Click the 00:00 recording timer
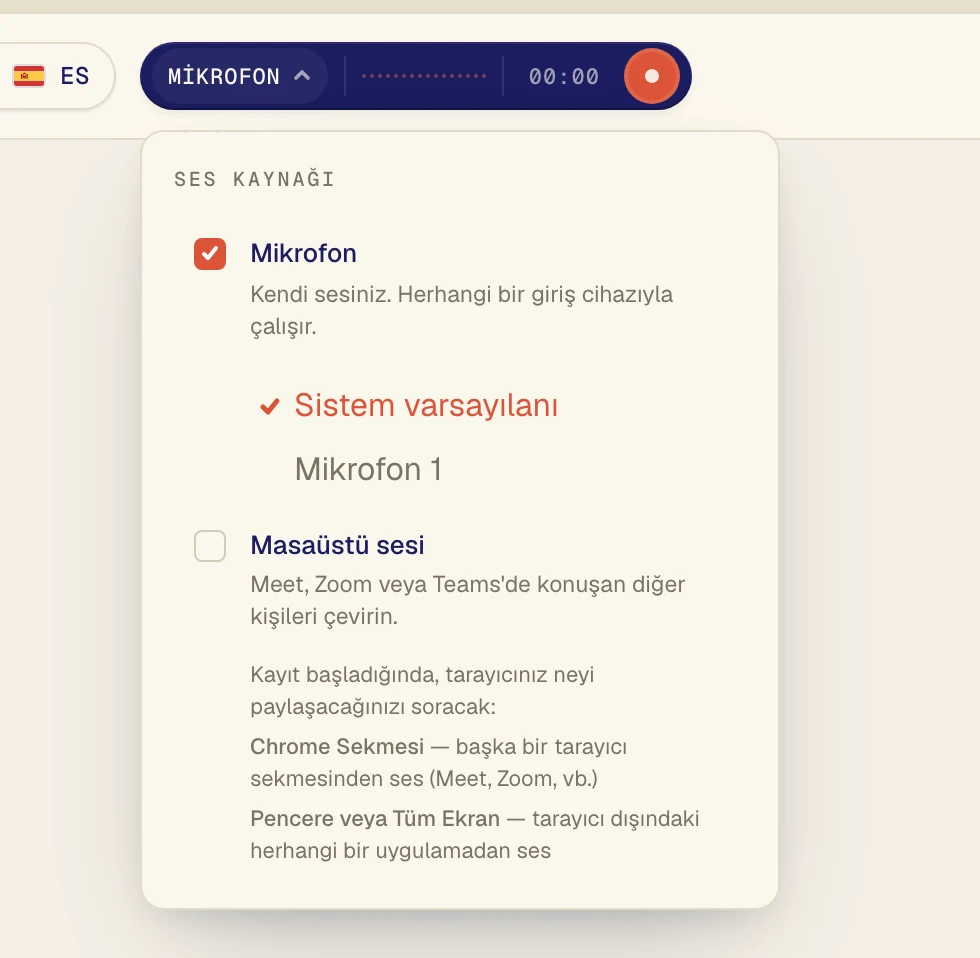The width and height of the screenshot is (980, 958). (x=564, y=76)
